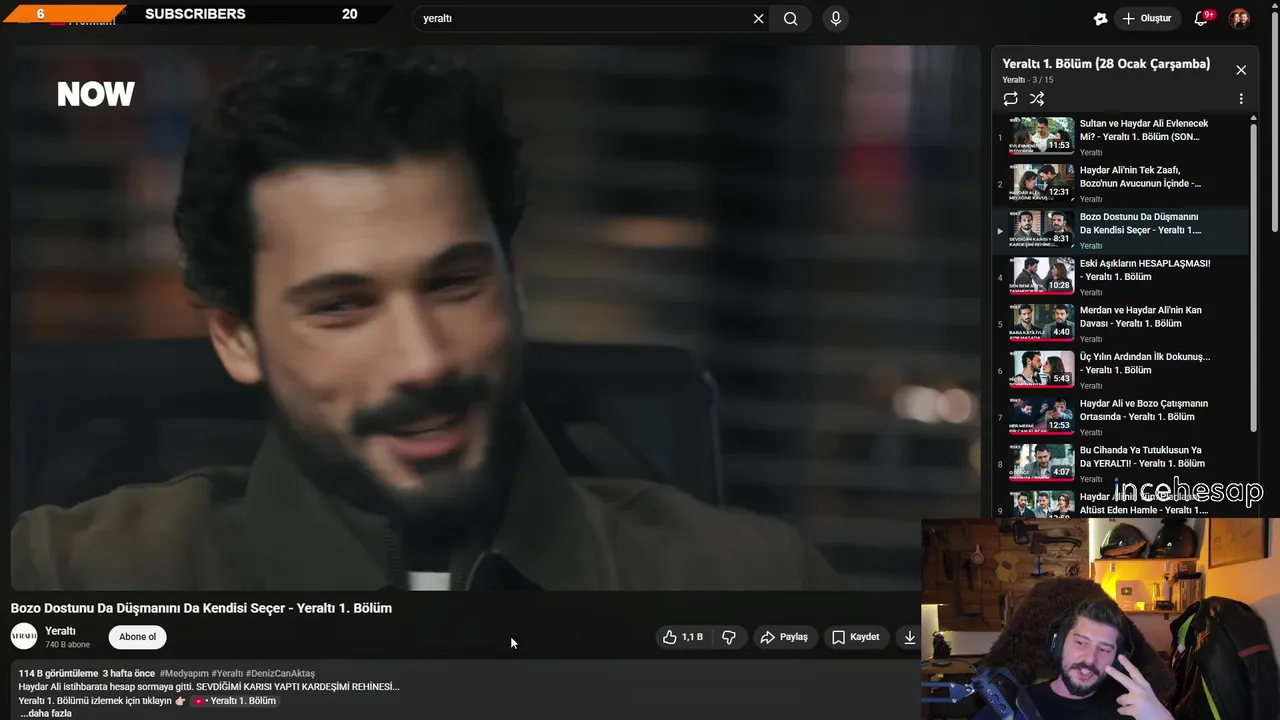Select Bozo Dostunu Da Düşmanını playlist item

click(1122, 231)
